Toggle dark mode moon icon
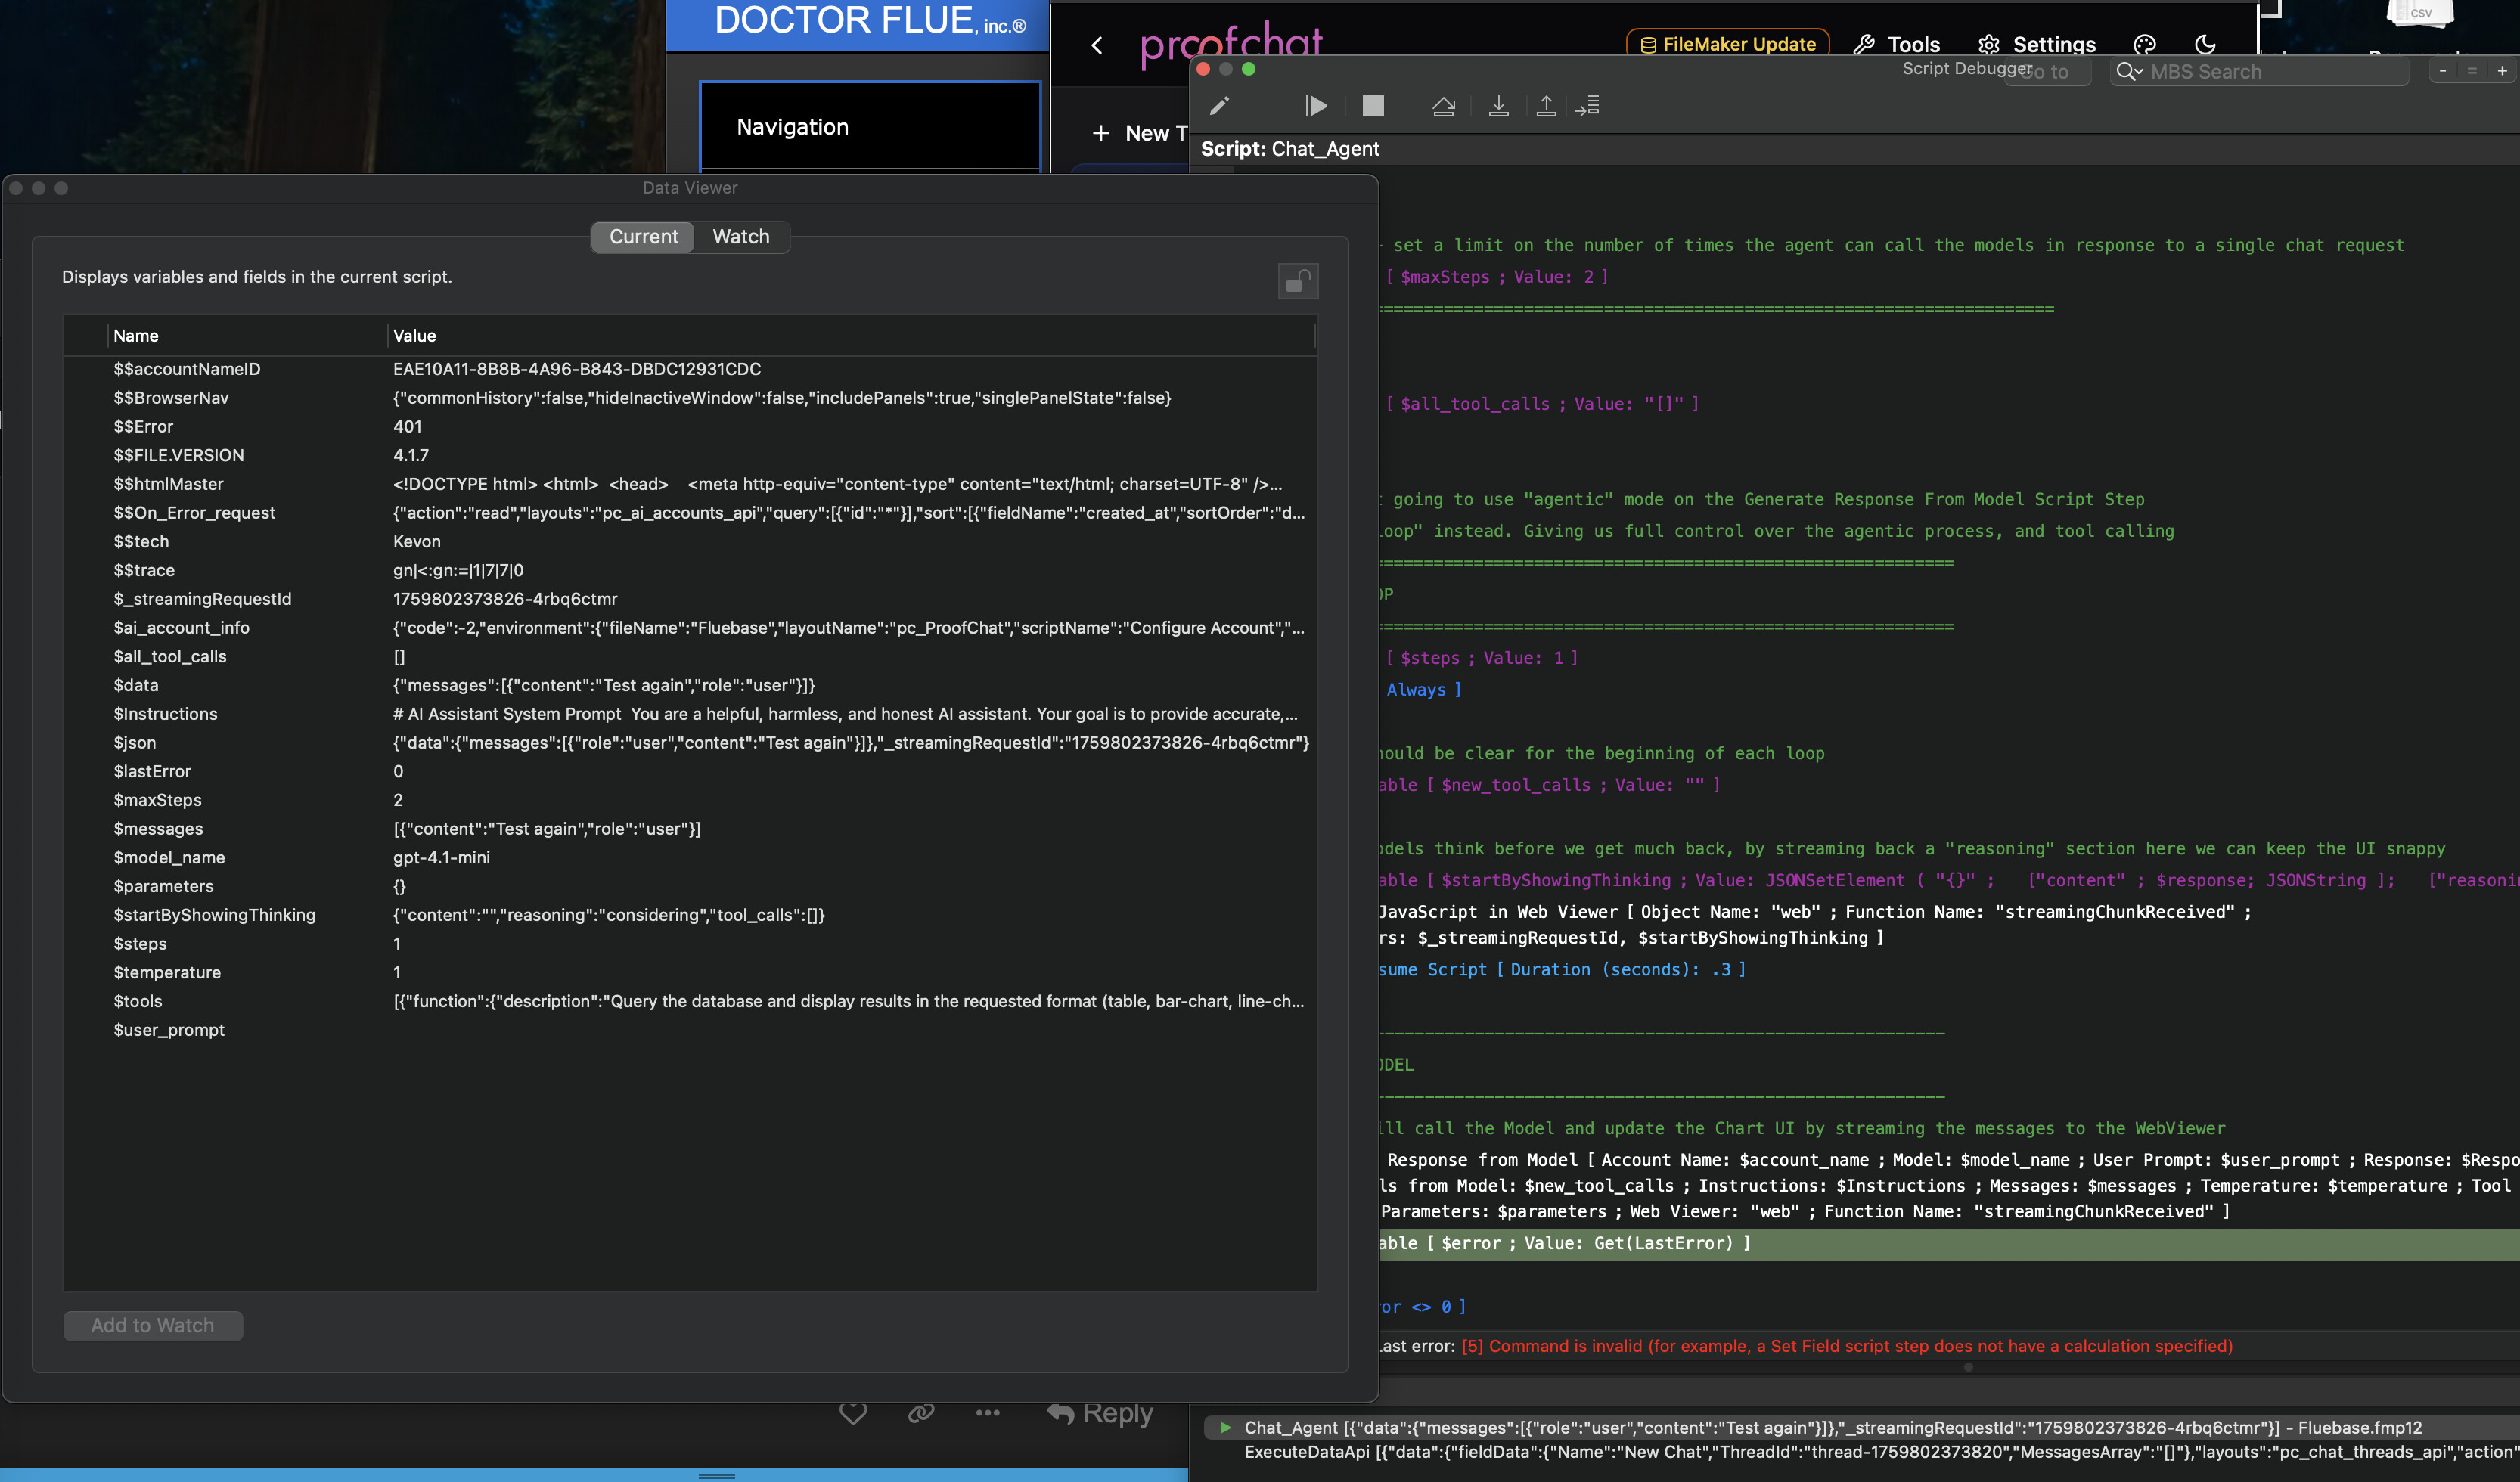The image size is (2520, 1482). [2205, 44]
